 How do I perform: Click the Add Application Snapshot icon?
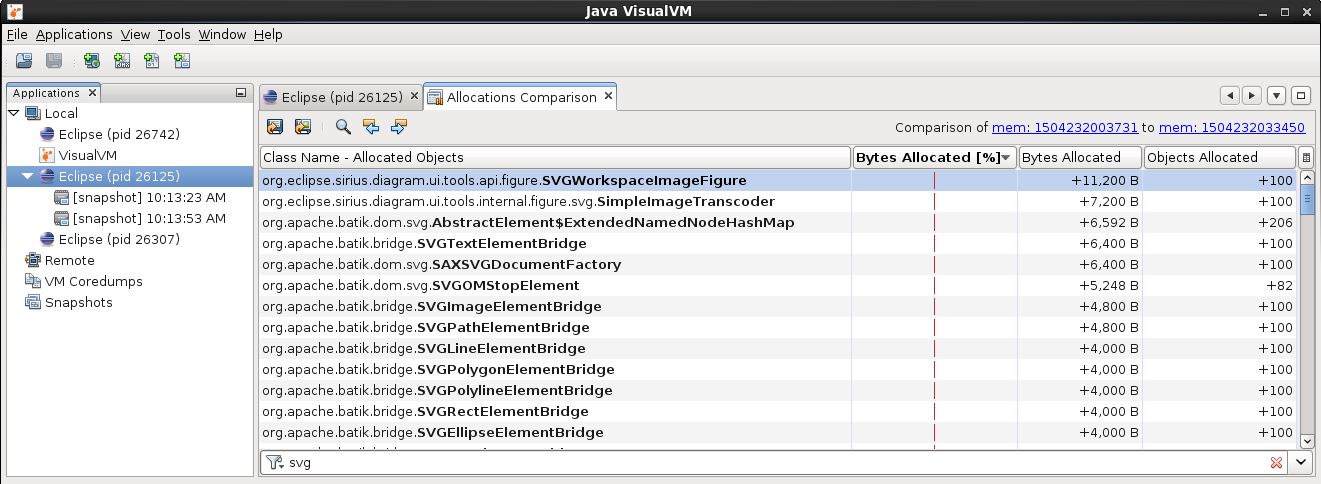(182, 61)
